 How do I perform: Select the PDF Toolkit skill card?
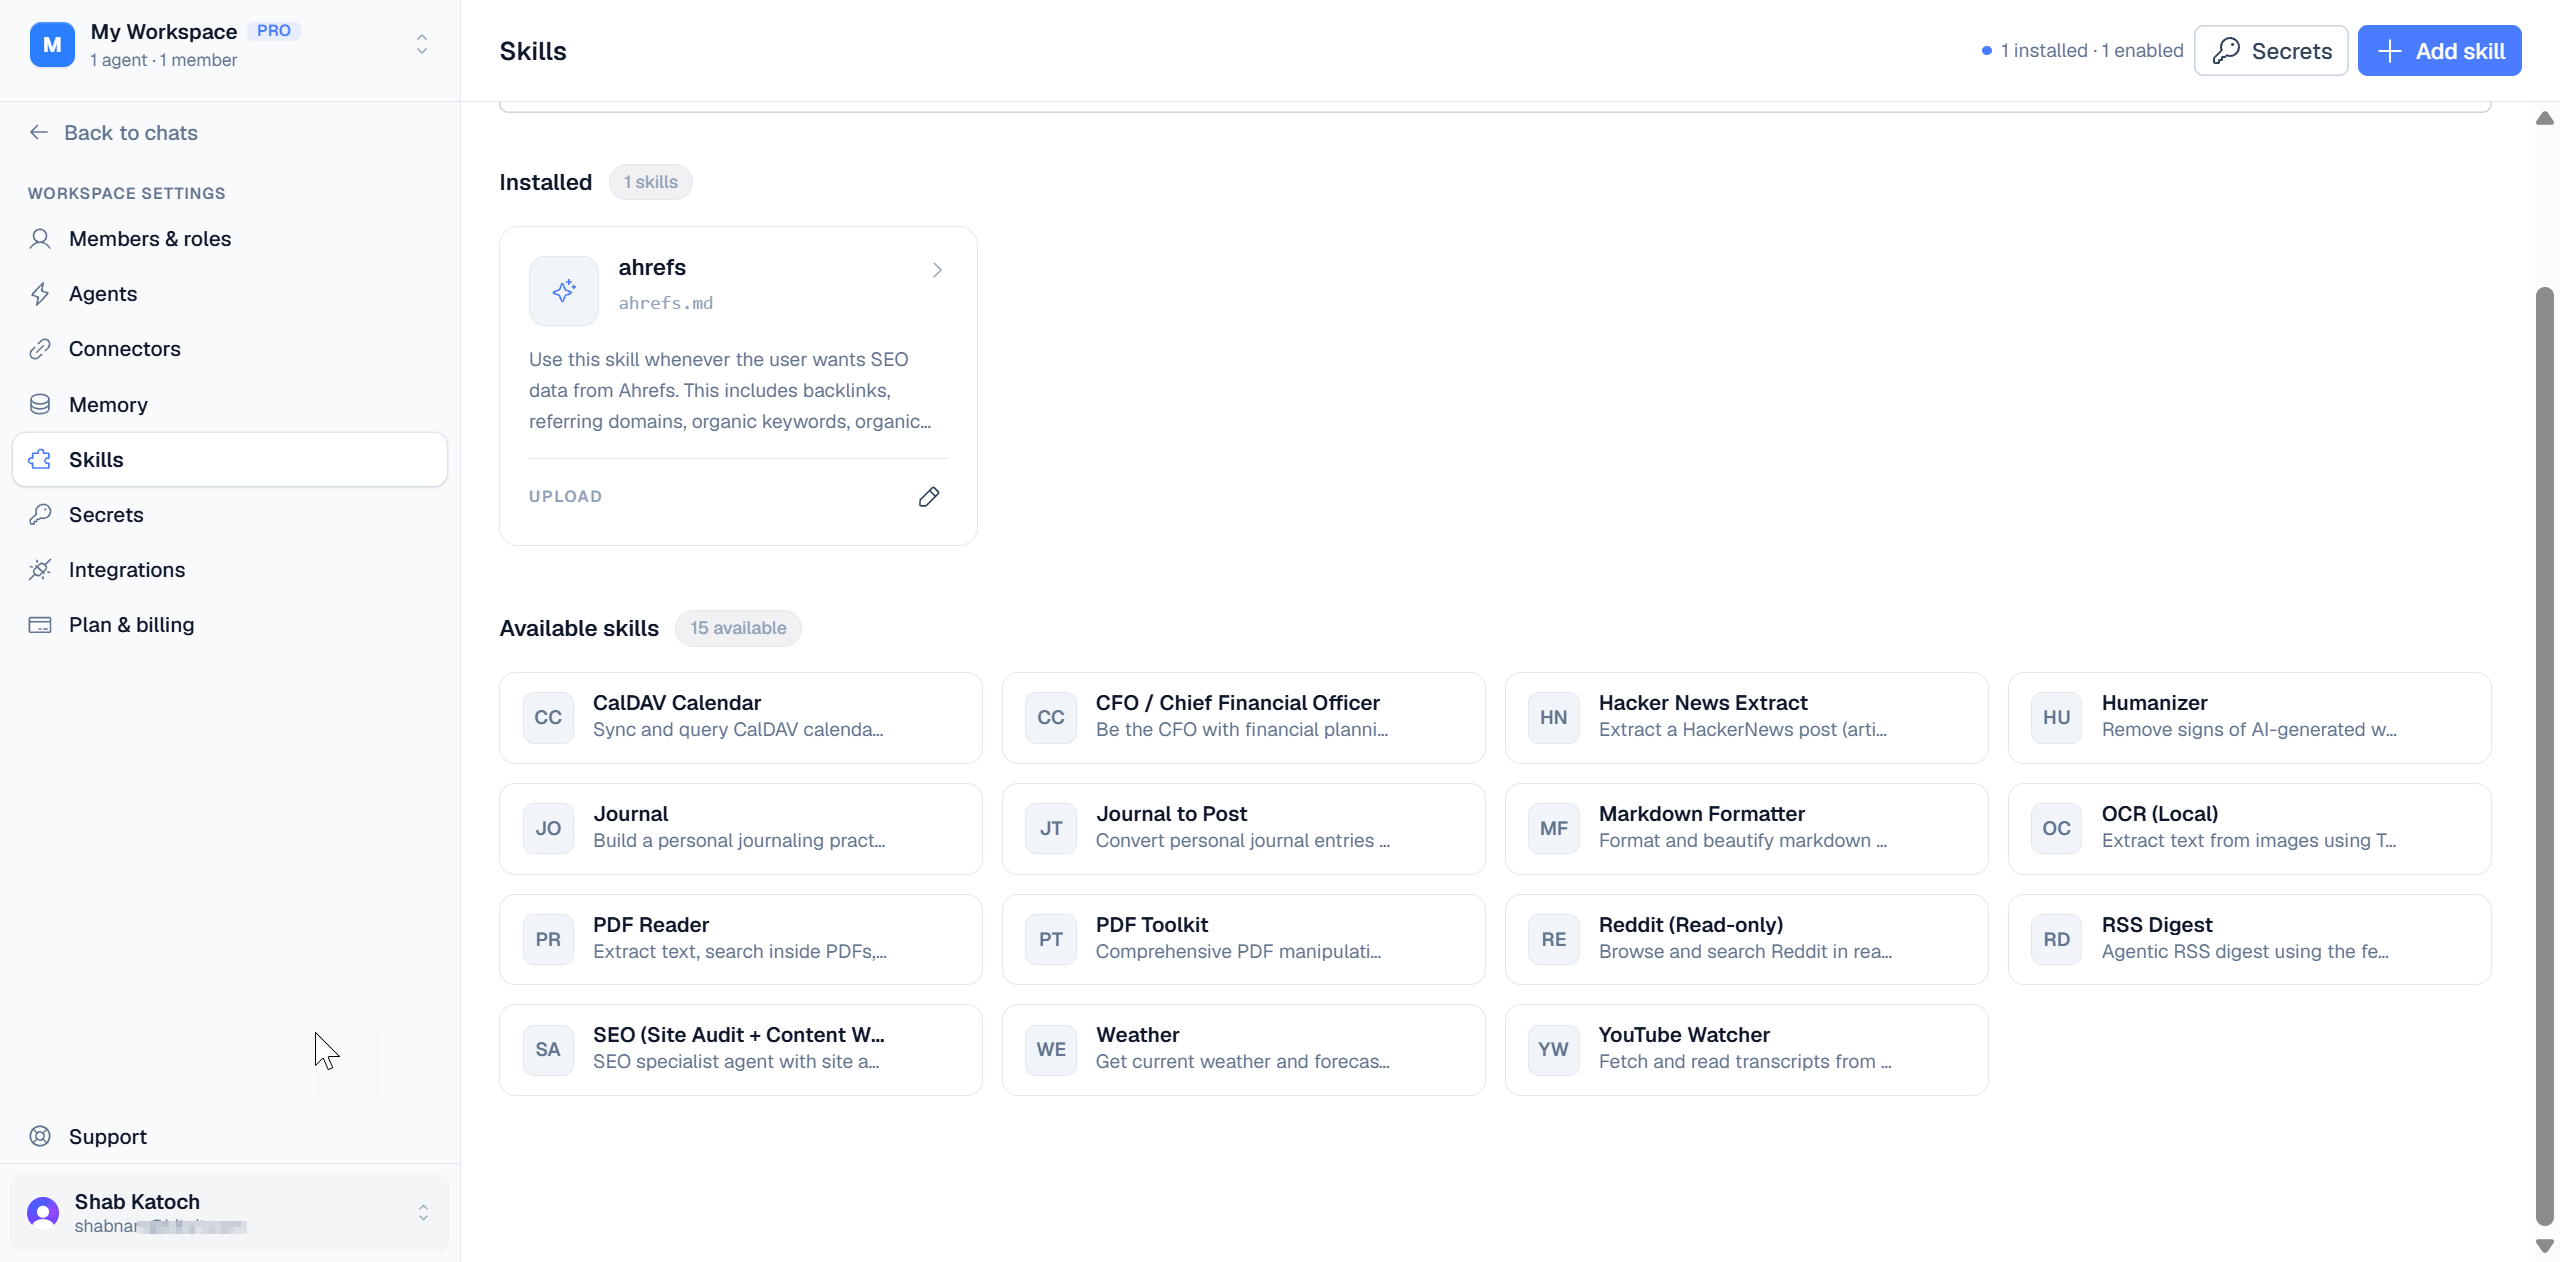coord(1243,939)
